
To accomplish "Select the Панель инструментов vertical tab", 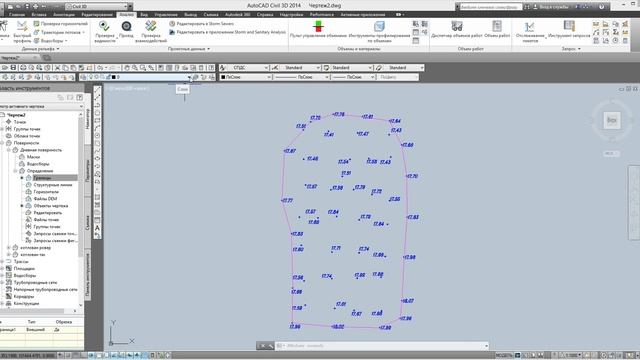I will 87,276.
